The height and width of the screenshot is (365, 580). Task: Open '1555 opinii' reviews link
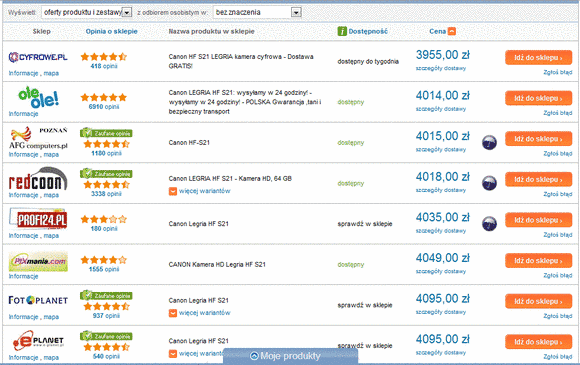pos(104,270)
